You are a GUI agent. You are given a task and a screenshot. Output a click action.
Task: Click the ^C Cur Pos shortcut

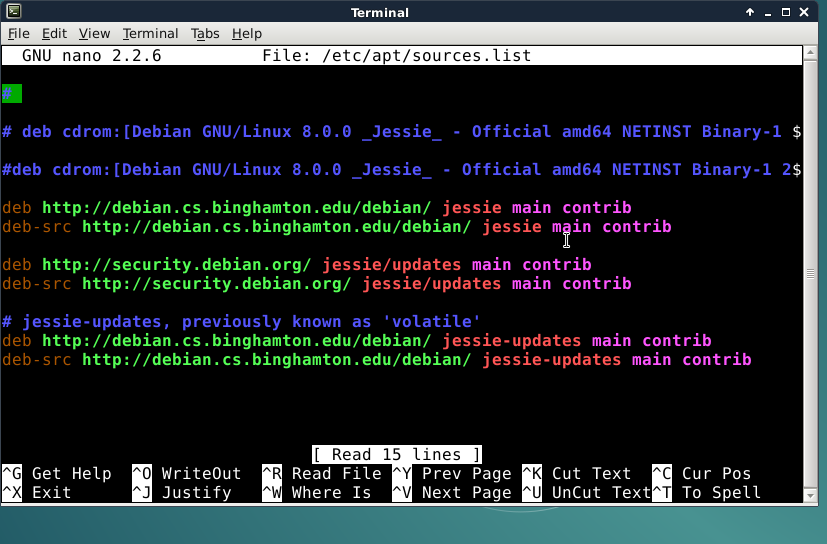(702, 474)
